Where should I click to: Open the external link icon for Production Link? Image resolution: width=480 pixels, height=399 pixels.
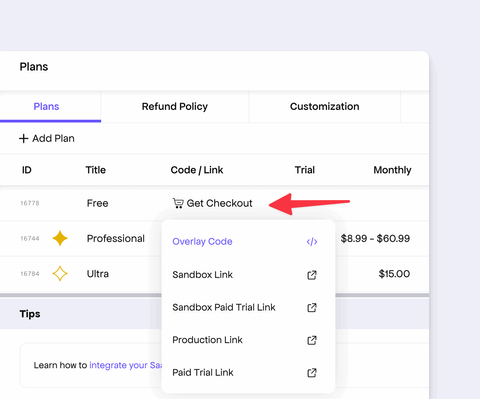[312, 340]
